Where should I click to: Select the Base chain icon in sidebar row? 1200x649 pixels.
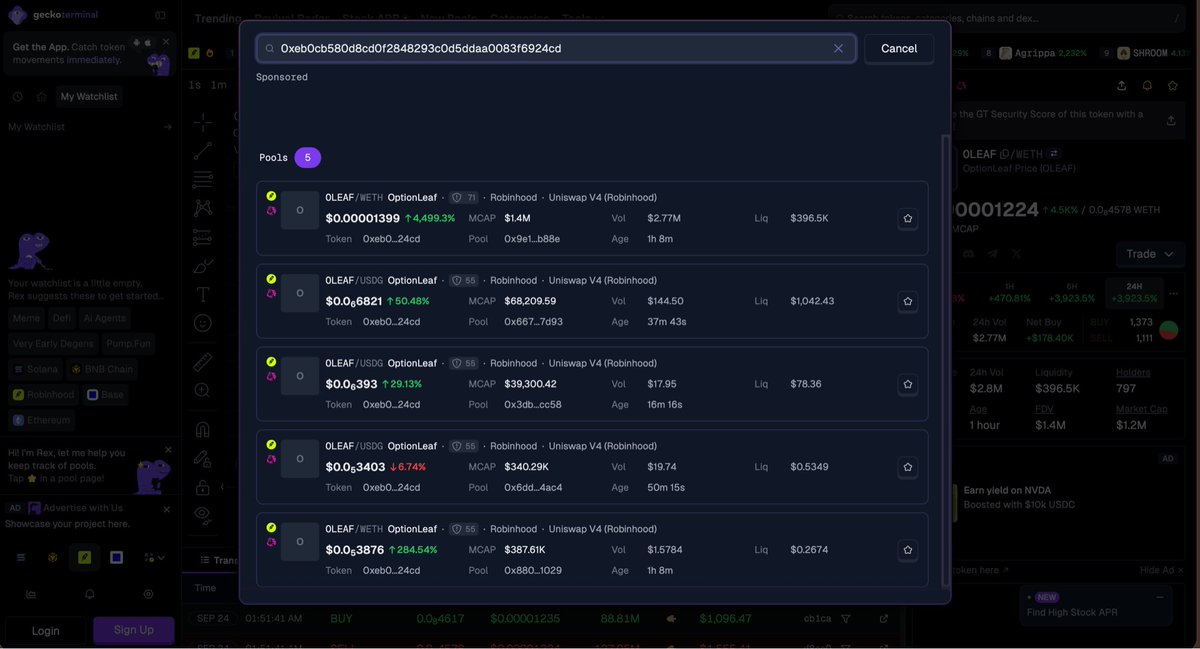pyautogui.click(x=117, y=557)
